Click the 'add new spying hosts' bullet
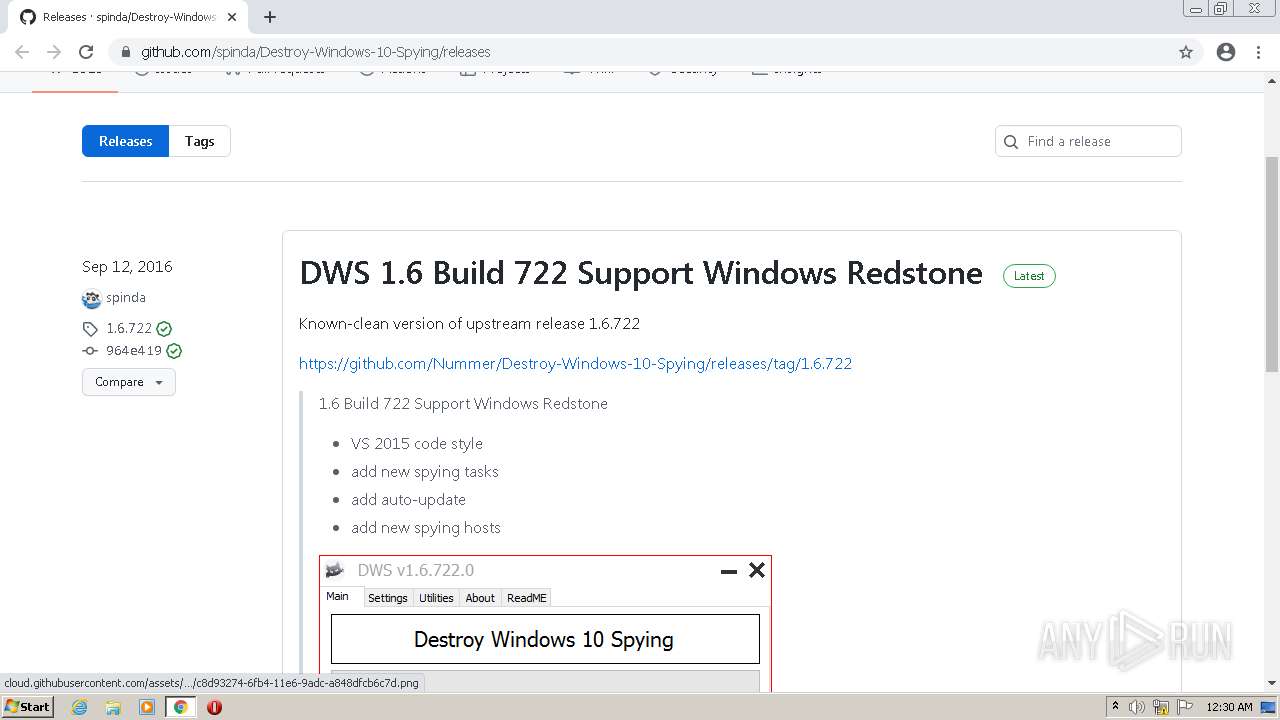The height and width of the screenshot is (720, 1280). (426, 528)
